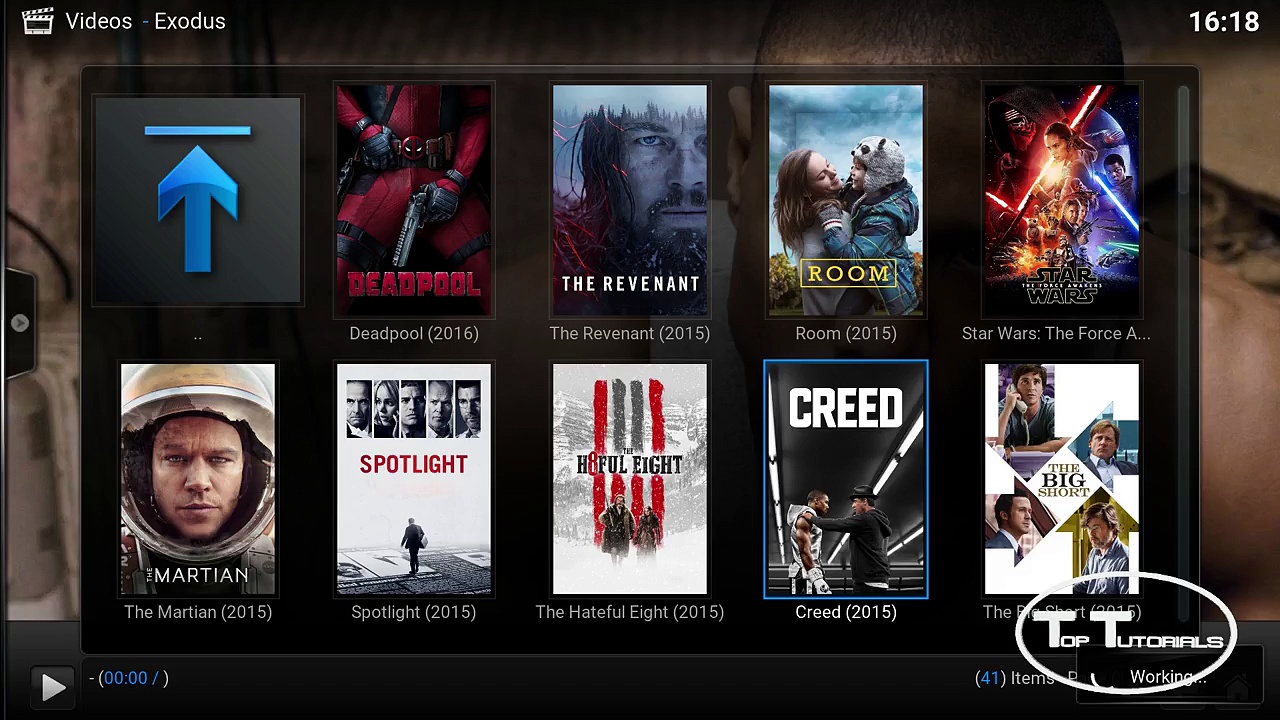This screenshot has height=720, width=1280.
Task: Click the 00:00 playback time indicator
Action: pyautogui.click(x=124, y=678)
